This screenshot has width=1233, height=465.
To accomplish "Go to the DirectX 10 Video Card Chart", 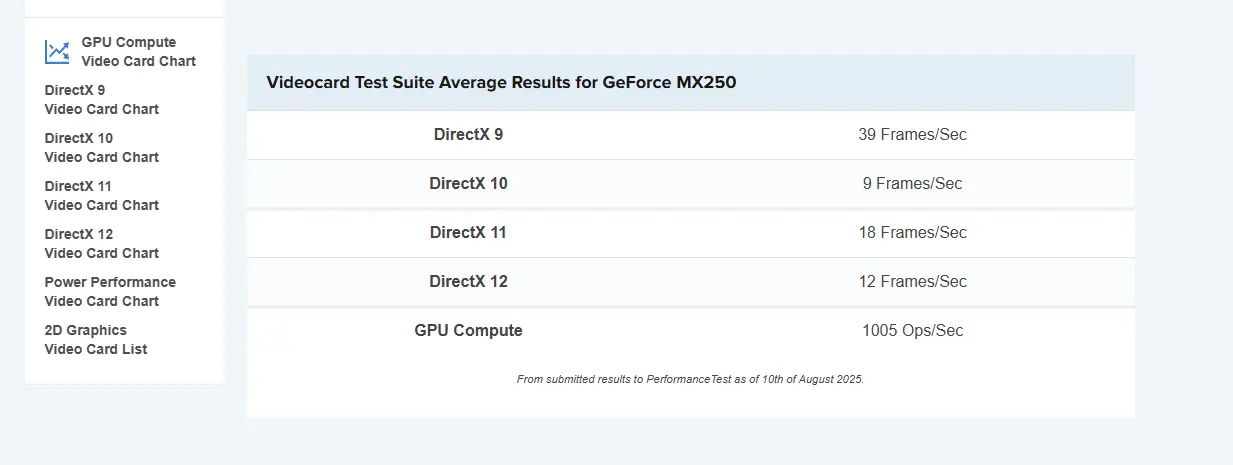I will (101, 147).
